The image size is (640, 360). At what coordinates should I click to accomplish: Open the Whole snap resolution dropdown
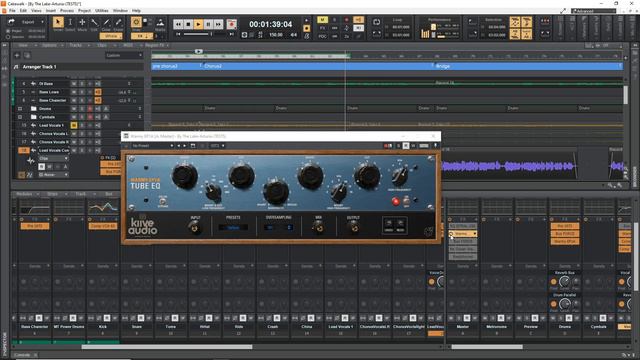pyautogui.click(x=111, y=36)
